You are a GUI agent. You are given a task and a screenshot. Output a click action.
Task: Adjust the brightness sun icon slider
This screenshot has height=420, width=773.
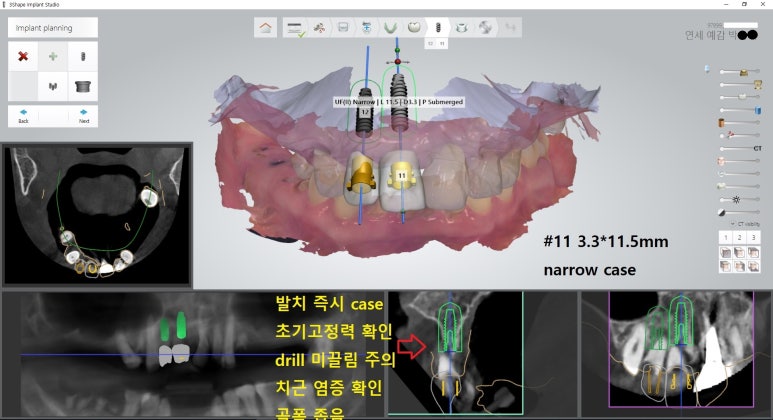coord(739,200)
